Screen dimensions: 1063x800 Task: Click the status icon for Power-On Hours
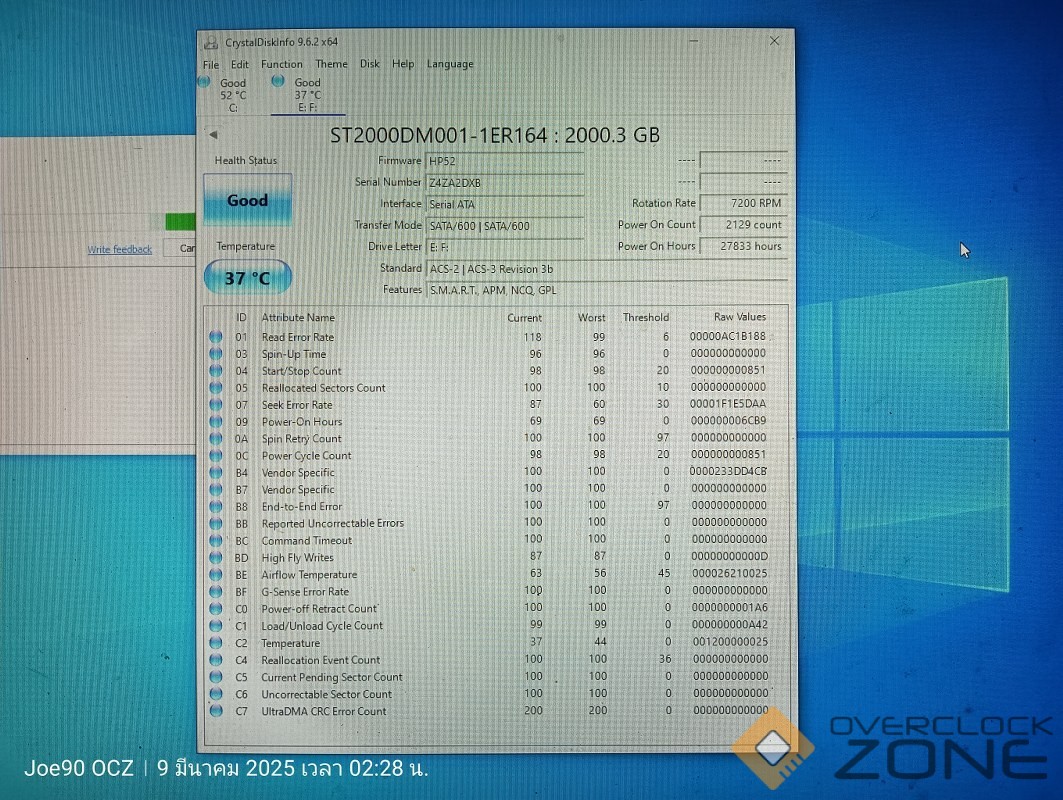coord(216,421)
